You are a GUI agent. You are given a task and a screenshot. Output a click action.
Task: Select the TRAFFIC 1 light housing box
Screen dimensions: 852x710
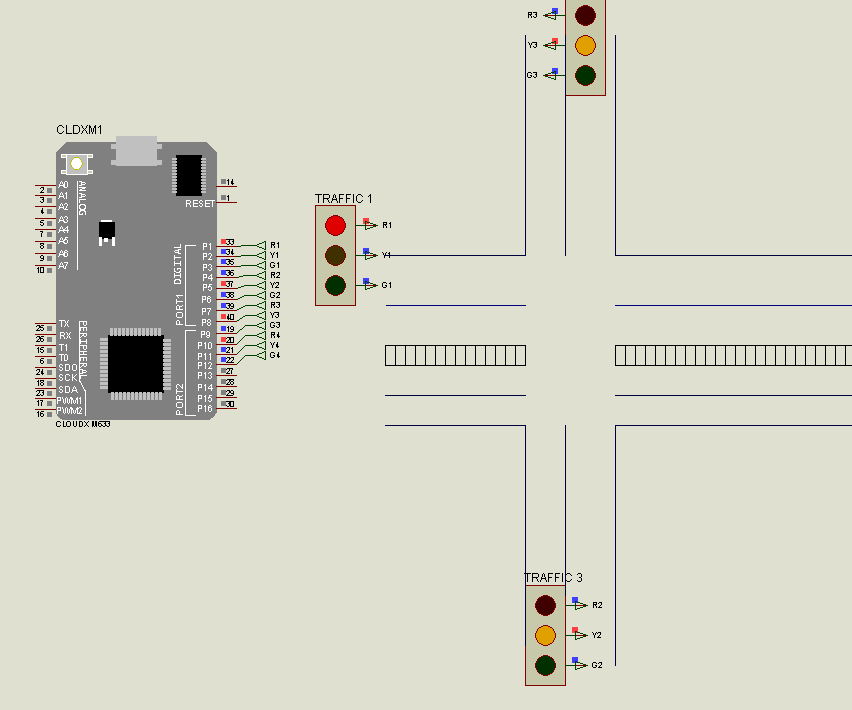[335, 255]
